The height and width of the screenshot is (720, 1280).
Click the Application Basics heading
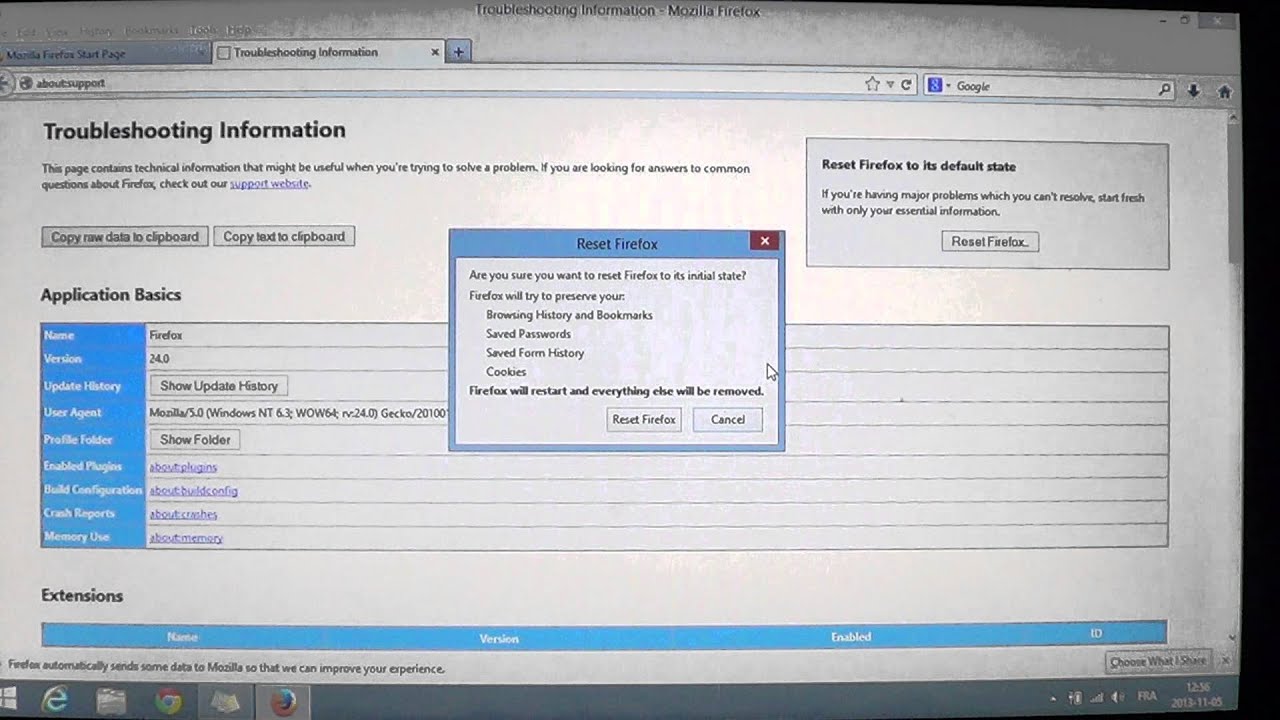pos(111,295)
